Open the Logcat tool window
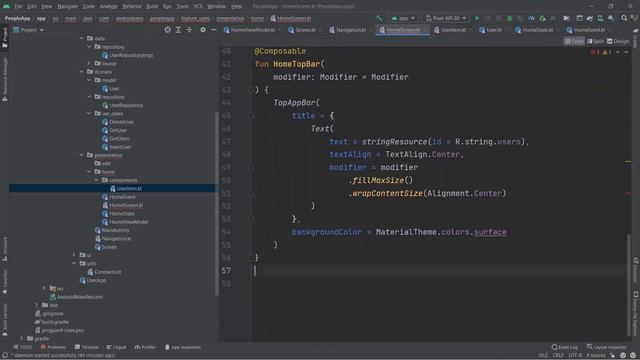The image size is (640, 360). point(117,347)
